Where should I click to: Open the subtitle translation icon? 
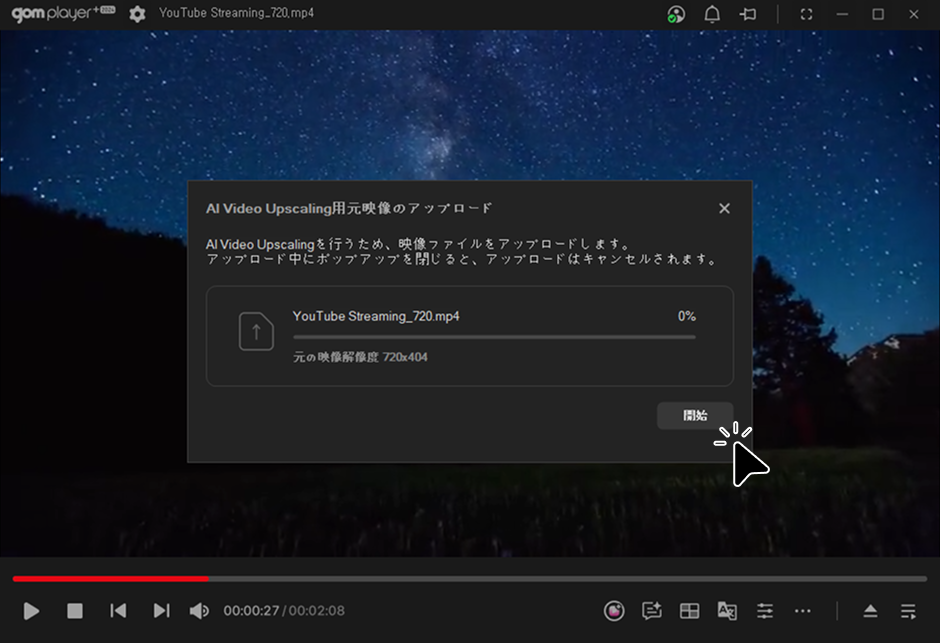727,610
